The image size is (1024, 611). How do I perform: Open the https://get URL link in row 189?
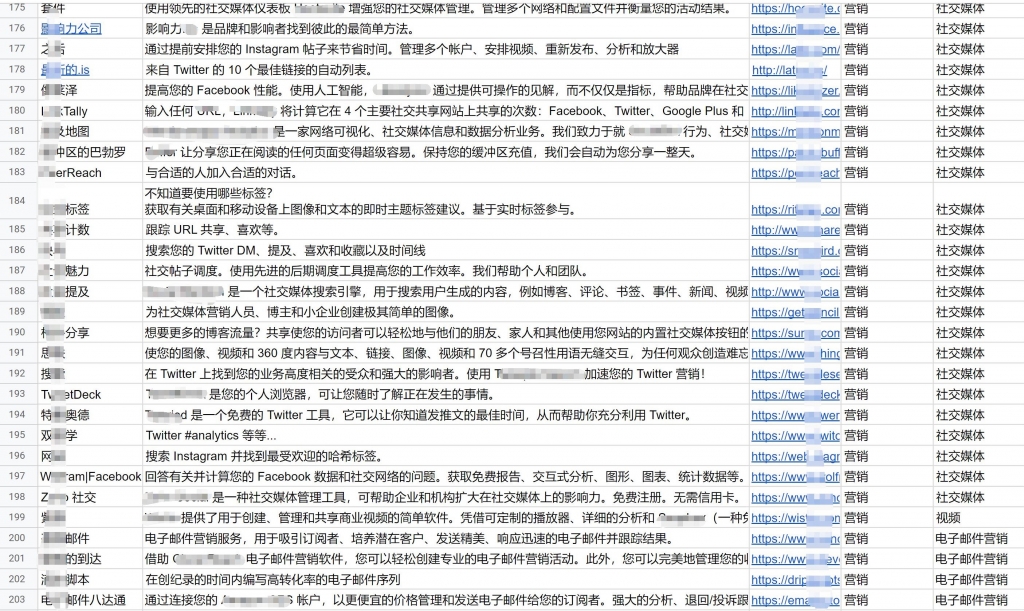pyautogui.click(x=795, y=312)
